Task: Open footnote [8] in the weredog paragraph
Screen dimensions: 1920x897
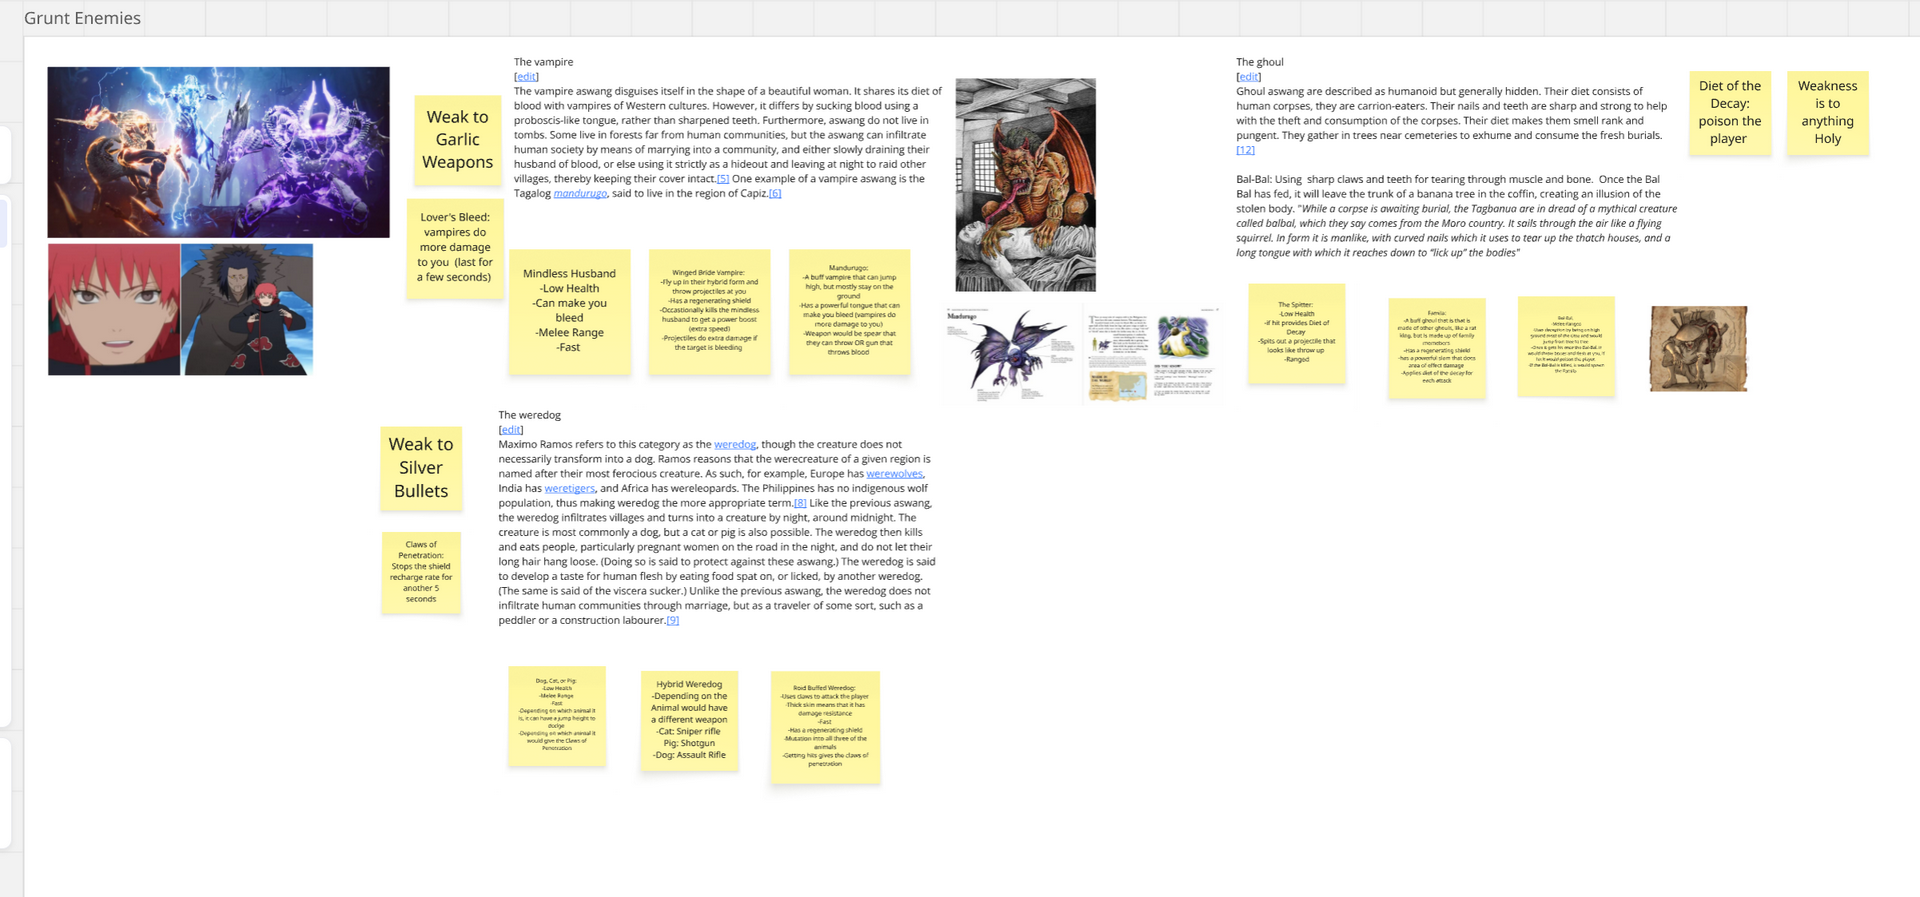Action: point(800,503)
